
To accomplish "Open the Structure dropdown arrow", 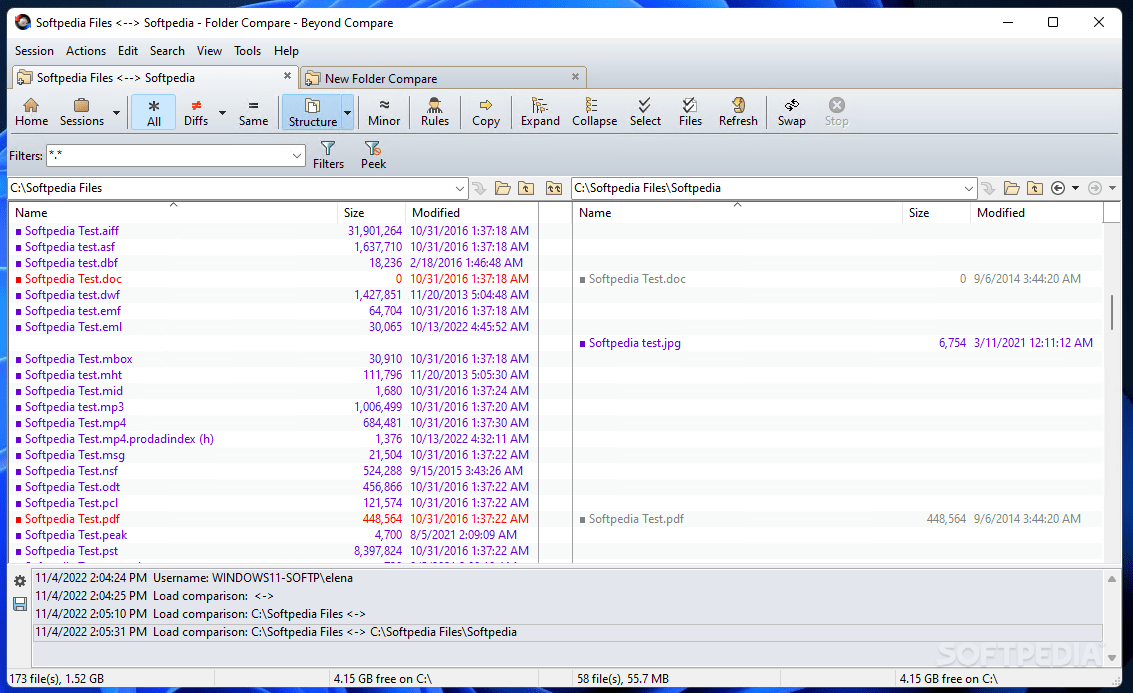I will (348, 113).
